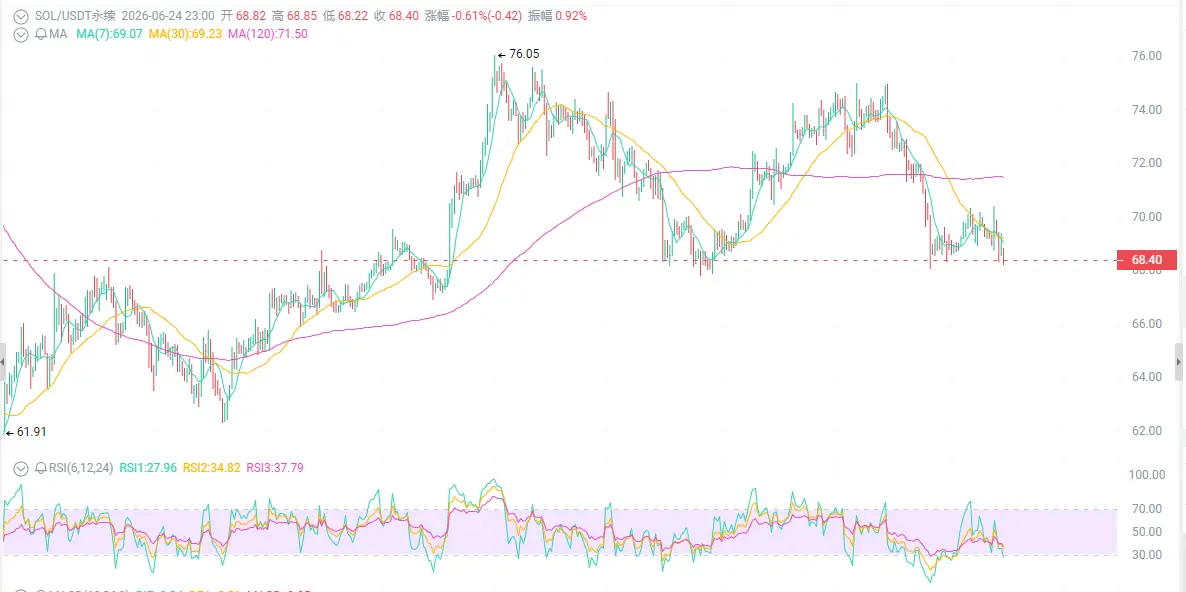
Task: Click the RSI1:27.96 legend value
Action: point(147,468)
